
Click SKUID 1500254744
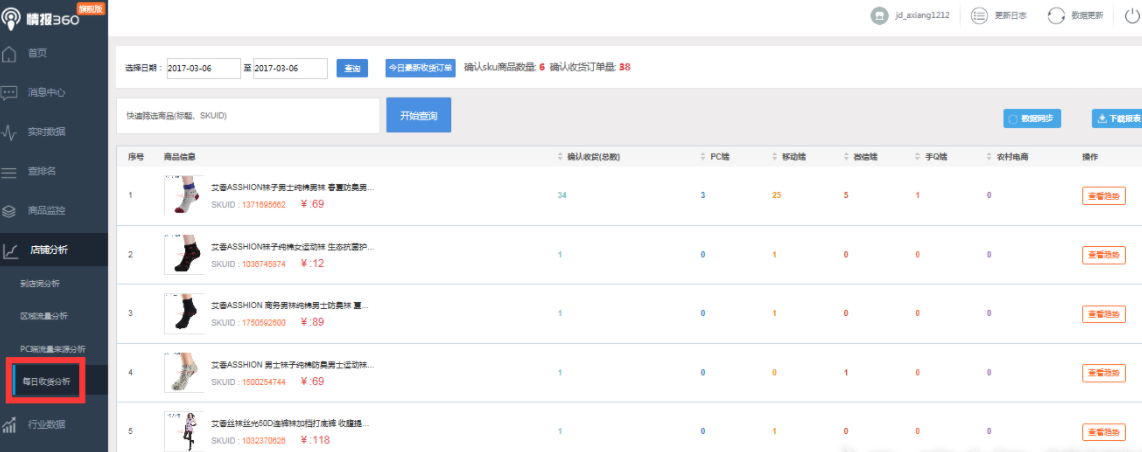(x=264, y=382)
